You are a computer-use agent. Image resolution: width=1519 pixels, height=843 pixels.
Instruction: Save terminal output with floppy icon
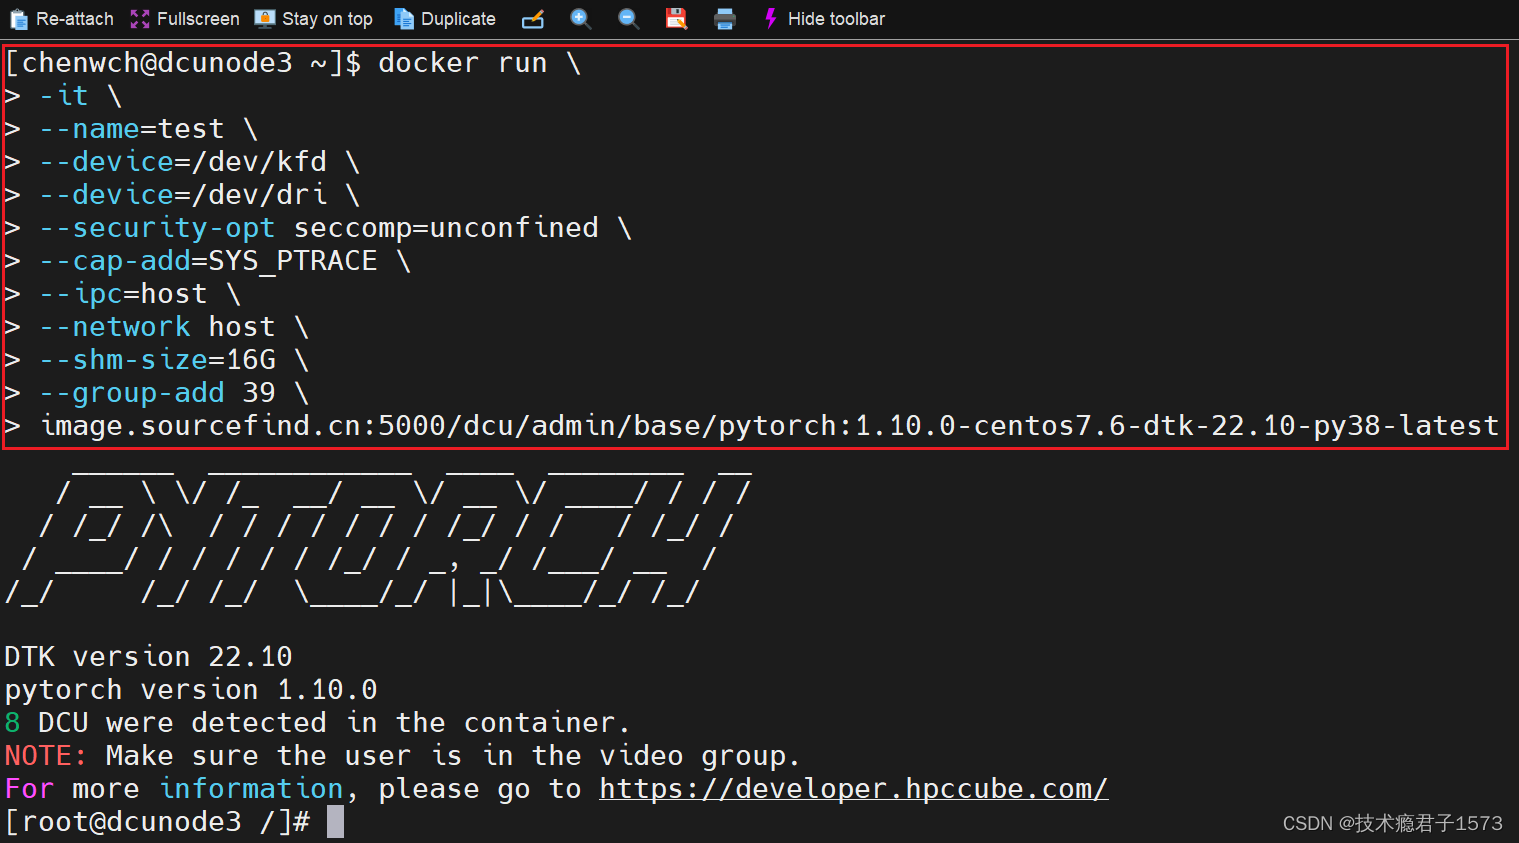pyautogui.click(x=677, y=19)
